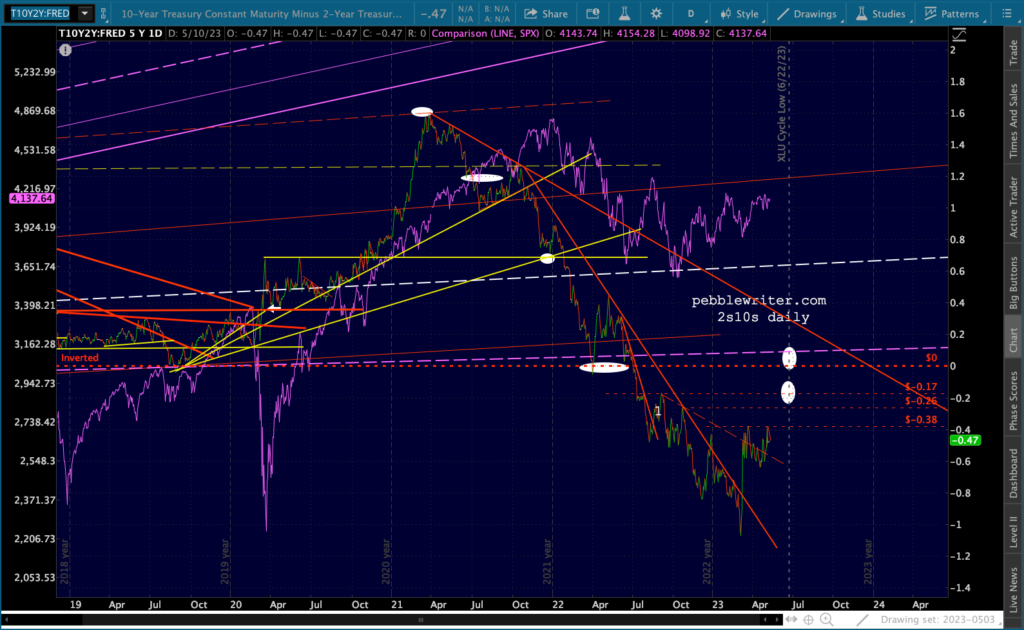
Task: Open the quick quote card icon
Action: point(592,14)
